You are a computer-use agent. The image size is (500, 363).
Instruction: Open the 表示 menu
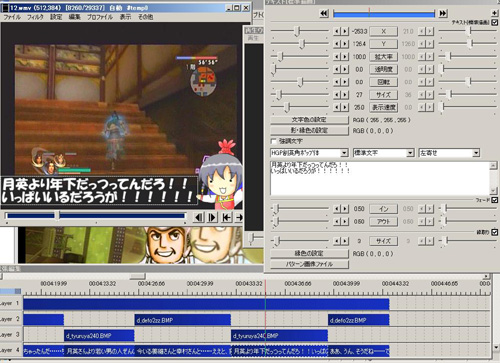click(x=125, y=17)
